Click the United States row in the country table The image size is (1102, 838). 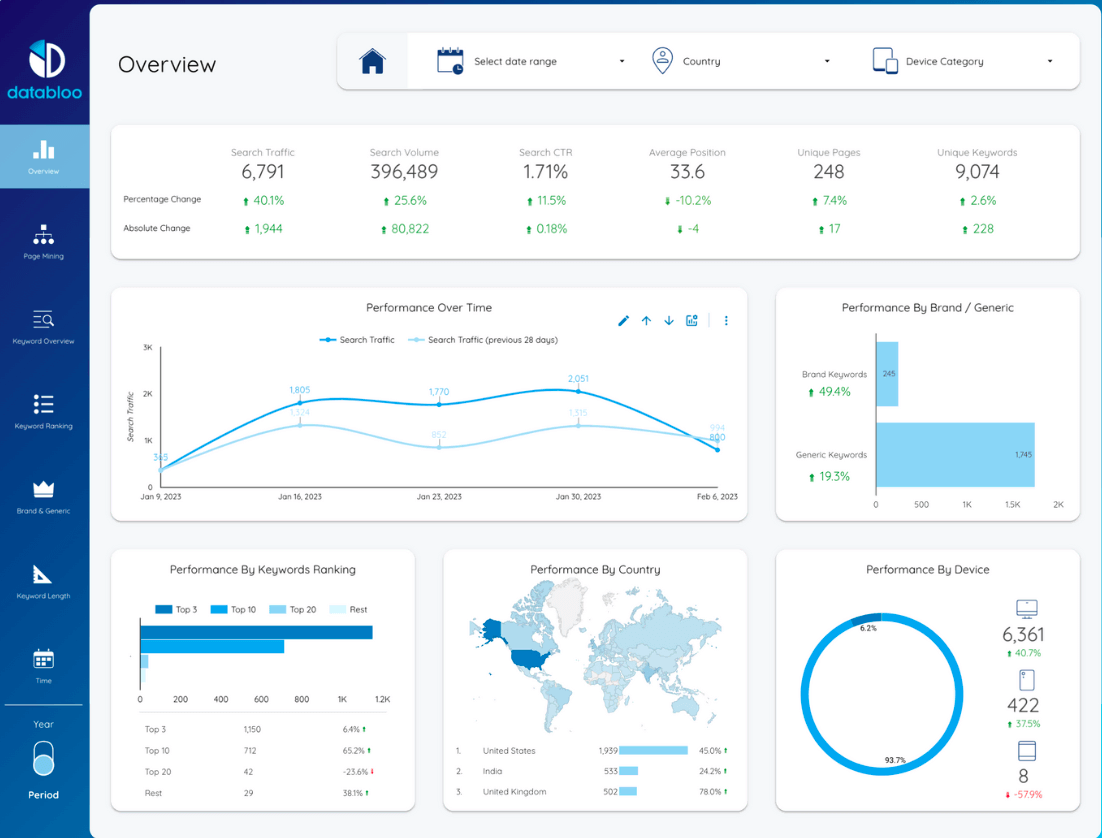click(592, 751)
